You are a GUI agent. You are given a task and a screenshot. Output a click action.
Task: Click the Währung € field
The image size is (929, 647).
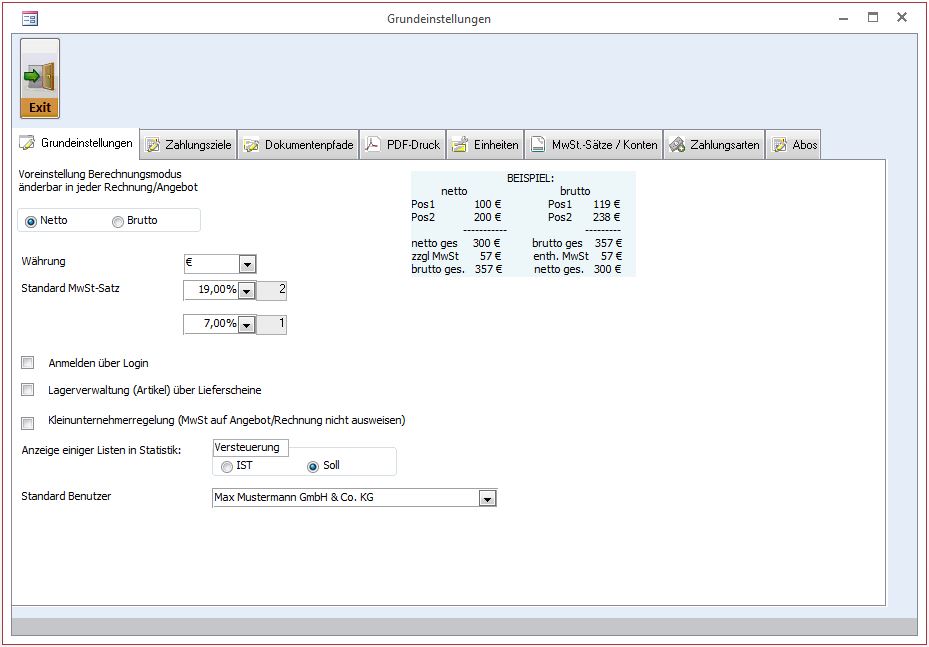click(x=212, y=264)
